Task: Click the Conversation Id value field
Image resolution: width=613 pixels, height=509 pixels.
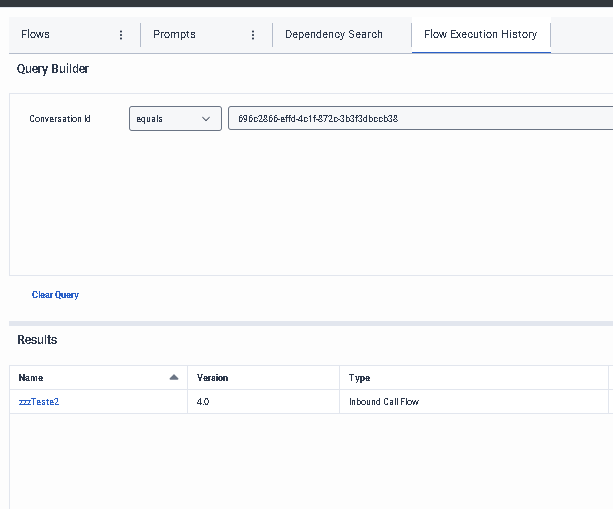Action: coord(420,119)
